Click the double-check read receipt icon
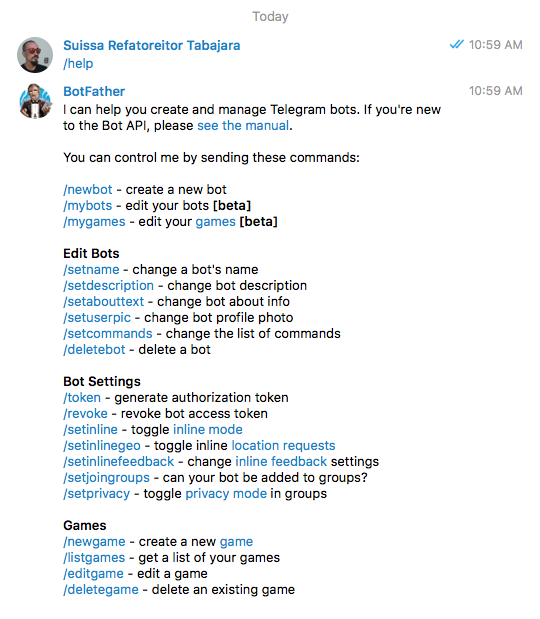 (x=456, y=44)
